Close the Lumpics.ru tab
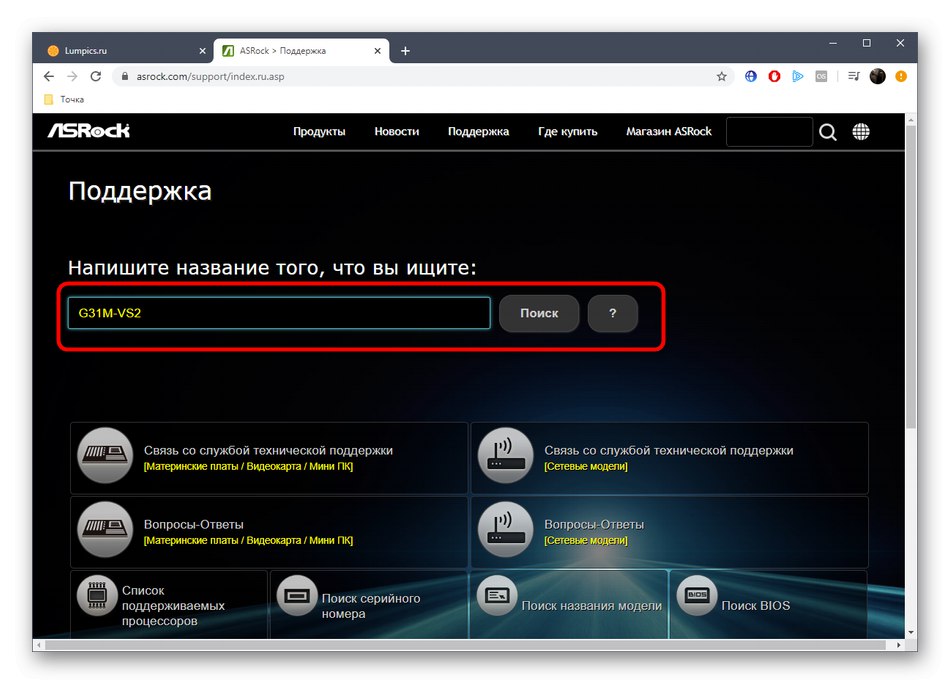Viewport: 950px width, 684px height. coord(202,51)
